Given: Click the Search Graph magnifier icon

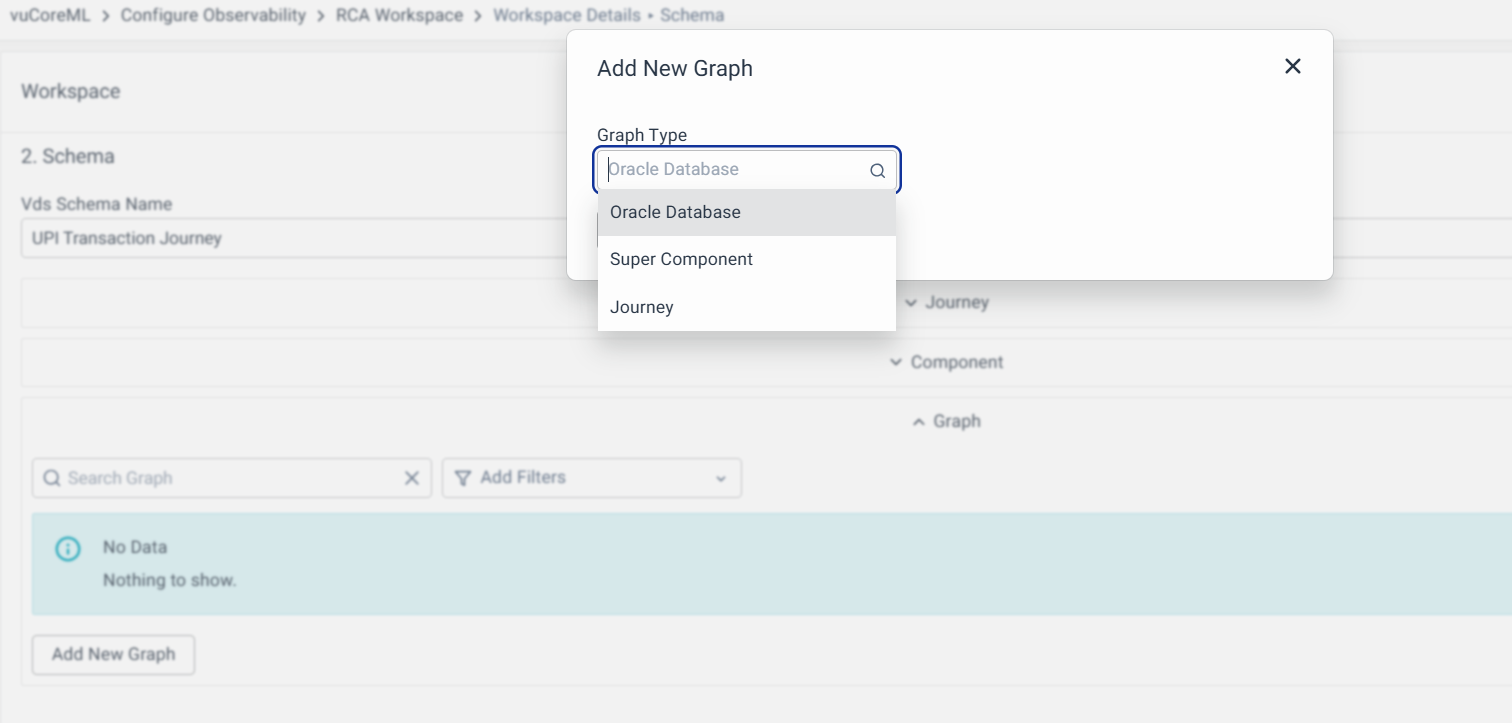Looking at the screenshot, I should pyautogui.click(x=52, y=478).
